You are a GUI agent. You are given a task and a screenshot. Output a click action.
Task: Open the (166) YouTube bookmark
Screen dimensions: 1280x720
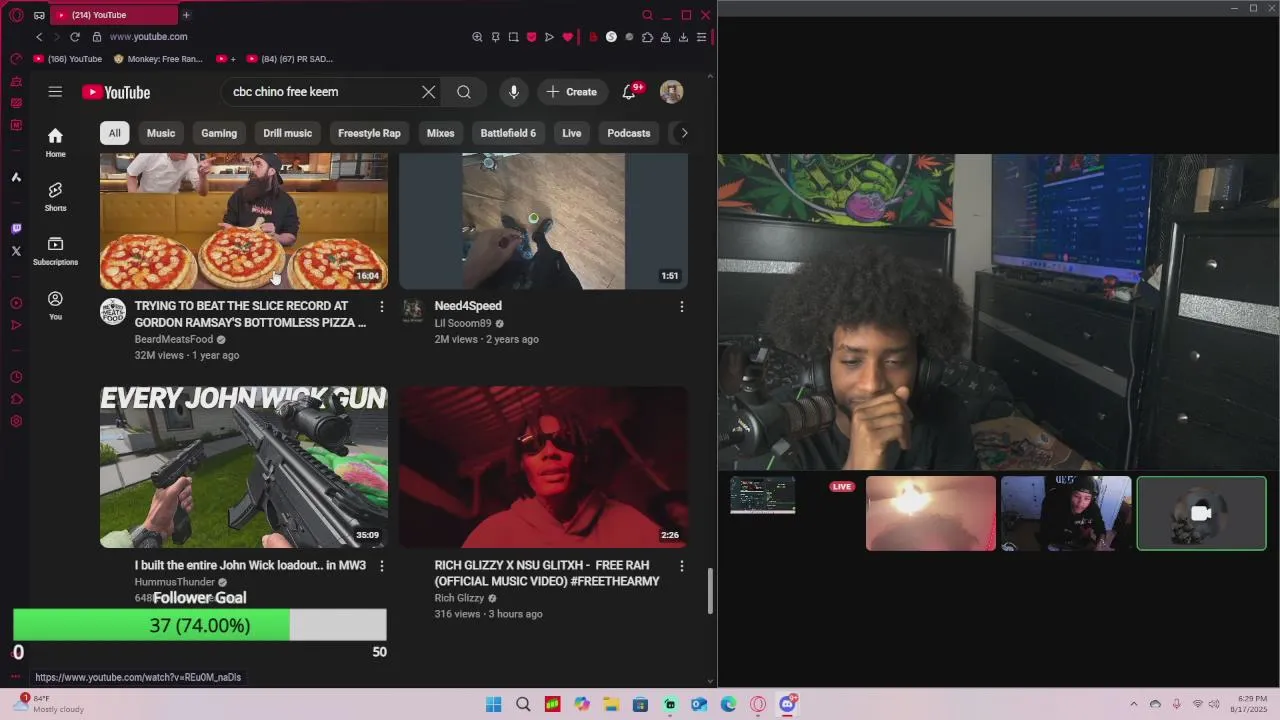68,59
